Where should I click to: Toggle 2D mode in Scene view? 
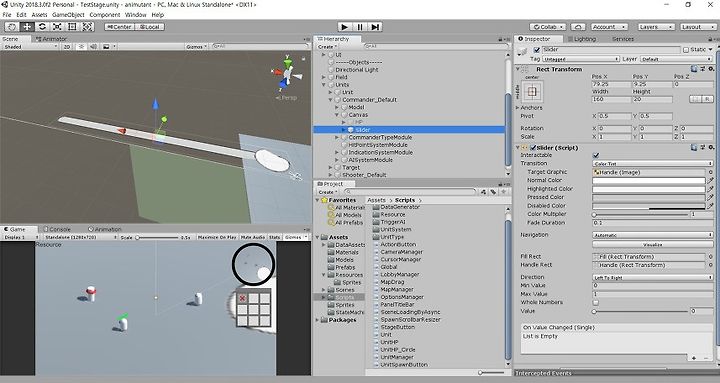click(x=67, y=46)
